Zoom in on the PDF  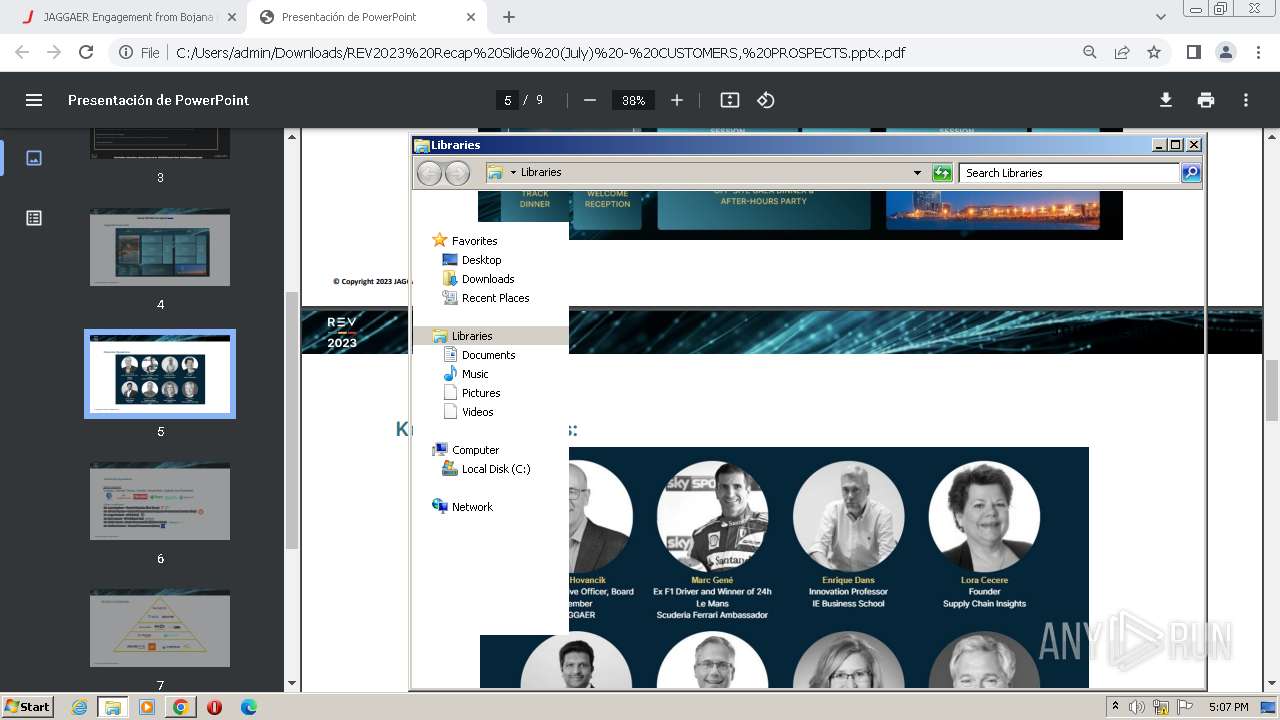click(677, 100)
